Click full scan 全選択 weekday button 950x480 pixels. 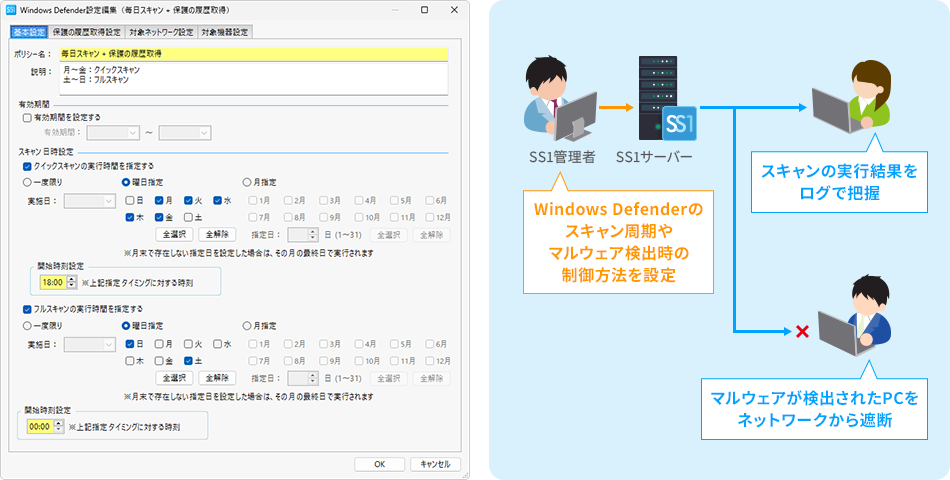(x=174, y=378)
